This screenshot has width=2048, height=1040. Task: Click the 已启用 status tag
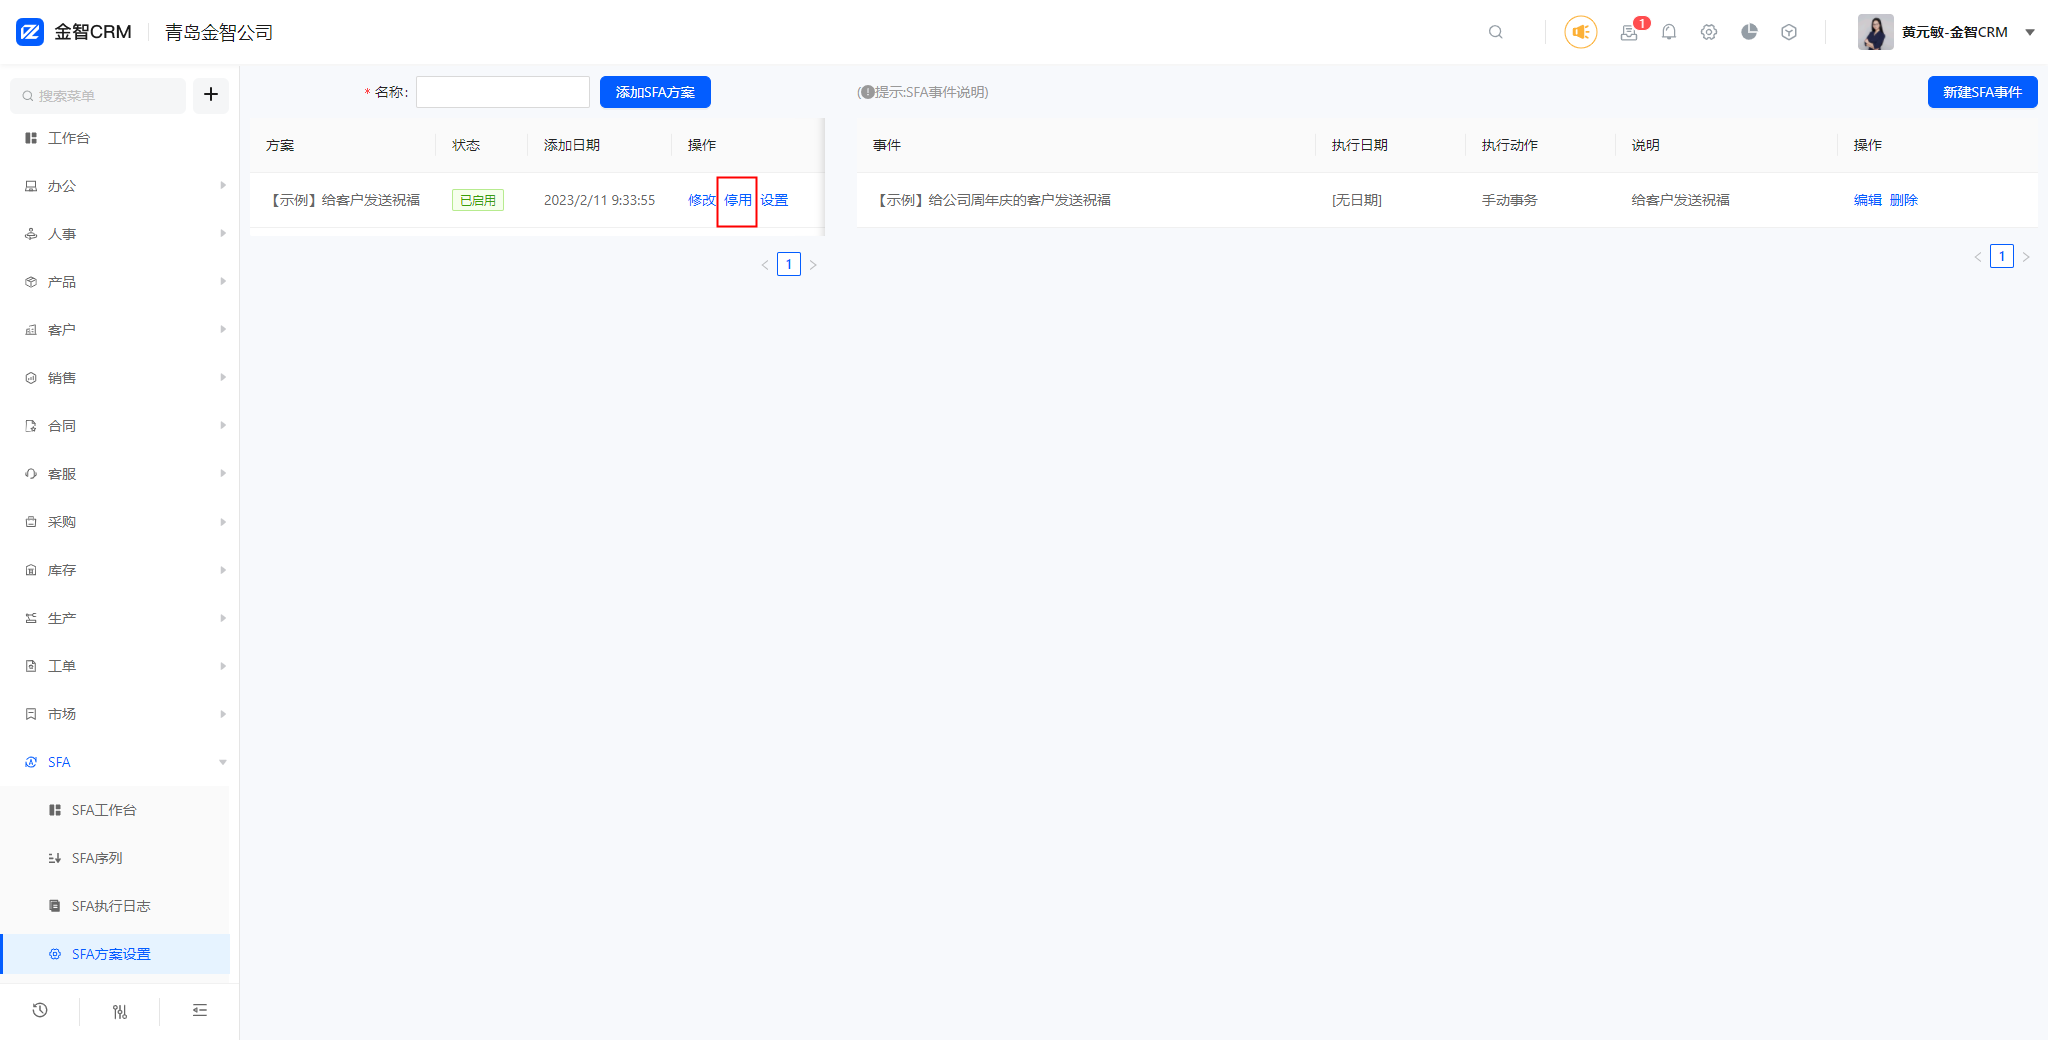pos(478,200)
